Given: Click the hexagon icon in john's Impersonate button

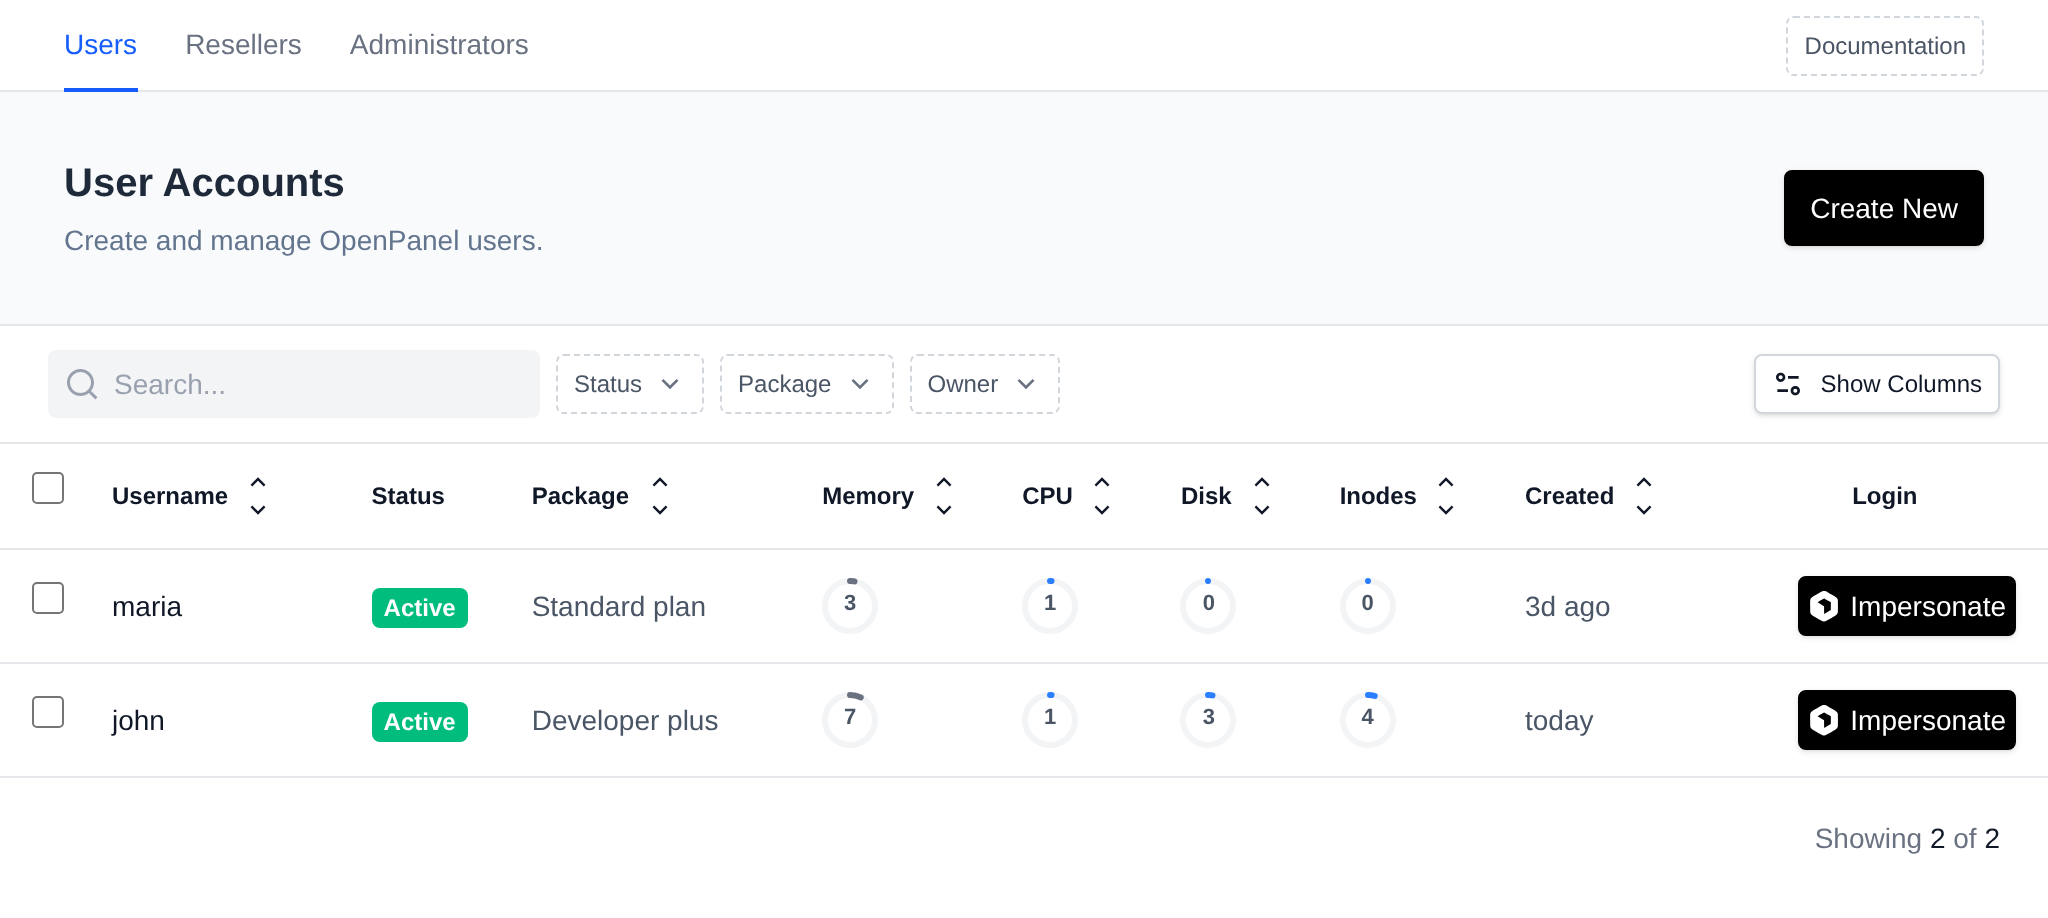Looking at the screenshot, I should [x=1824, y=720].
